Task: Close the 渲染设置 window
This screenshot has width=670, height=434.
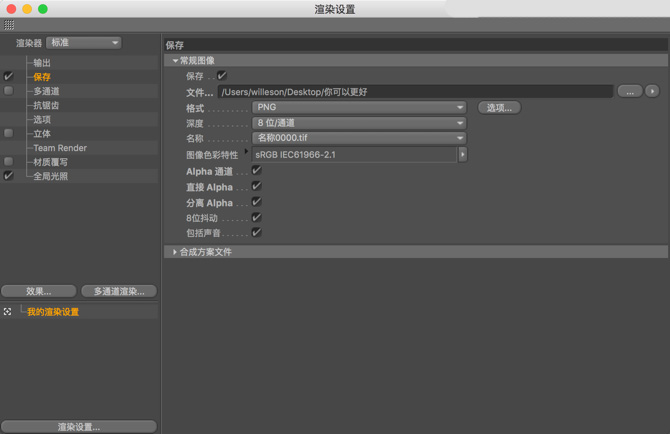Action: pyautogui.click(x=12, y=9)
